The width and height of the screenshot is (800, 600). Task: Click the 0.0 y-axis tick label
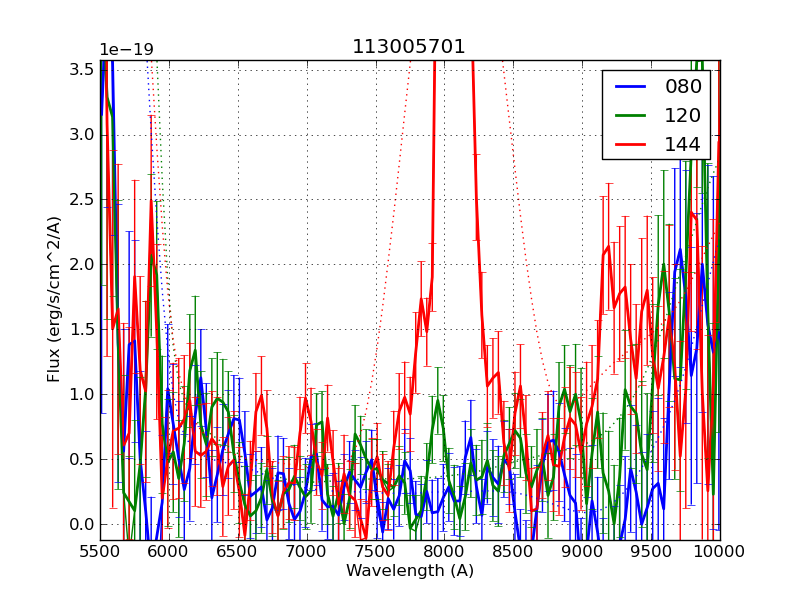tap(82, 524)
